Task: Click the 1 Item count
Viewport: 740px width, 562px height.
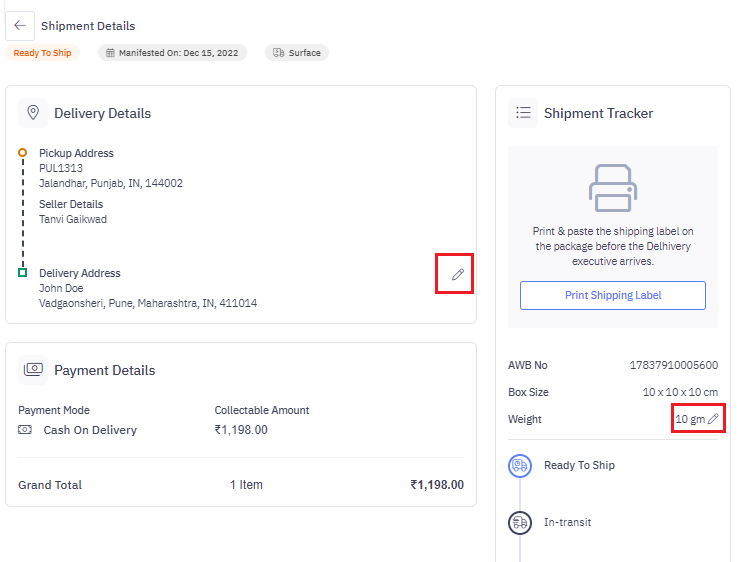Action: pyautogui.click(x=246, y=485)
